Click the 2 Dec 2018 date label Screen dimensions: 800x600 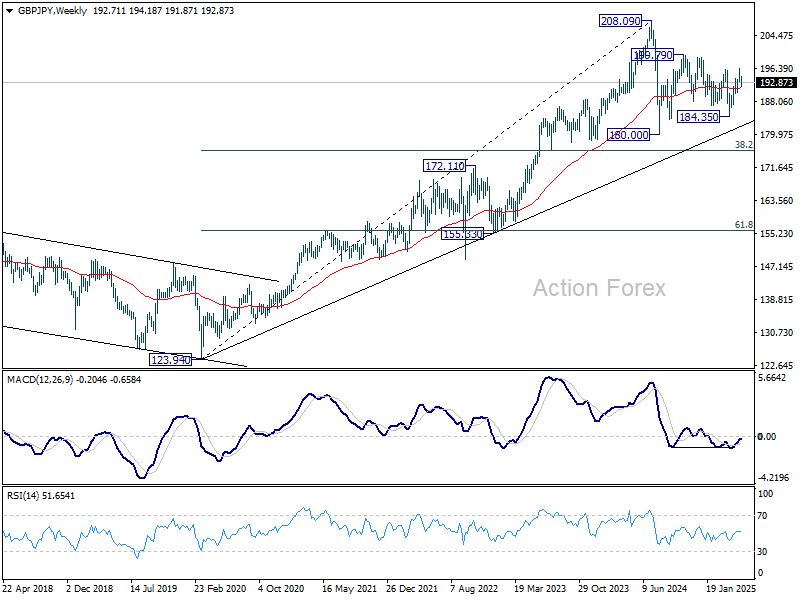coord(90,589)
